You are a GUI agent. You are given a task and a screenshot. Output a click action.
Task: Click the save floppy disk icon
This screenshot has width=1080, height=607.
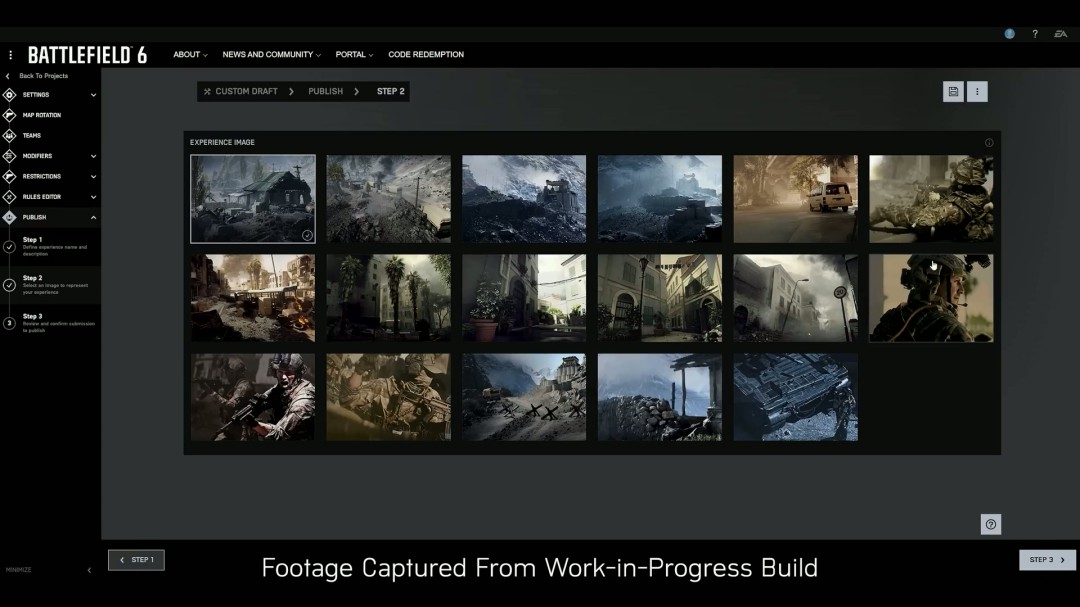953,92
